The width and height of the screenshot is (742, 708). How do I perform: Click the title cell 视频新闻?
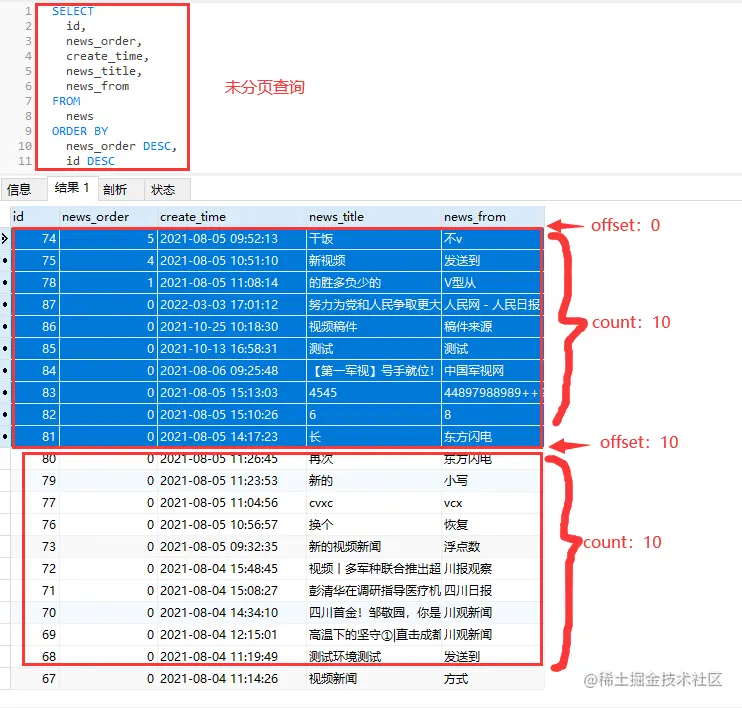coord(374,679)
